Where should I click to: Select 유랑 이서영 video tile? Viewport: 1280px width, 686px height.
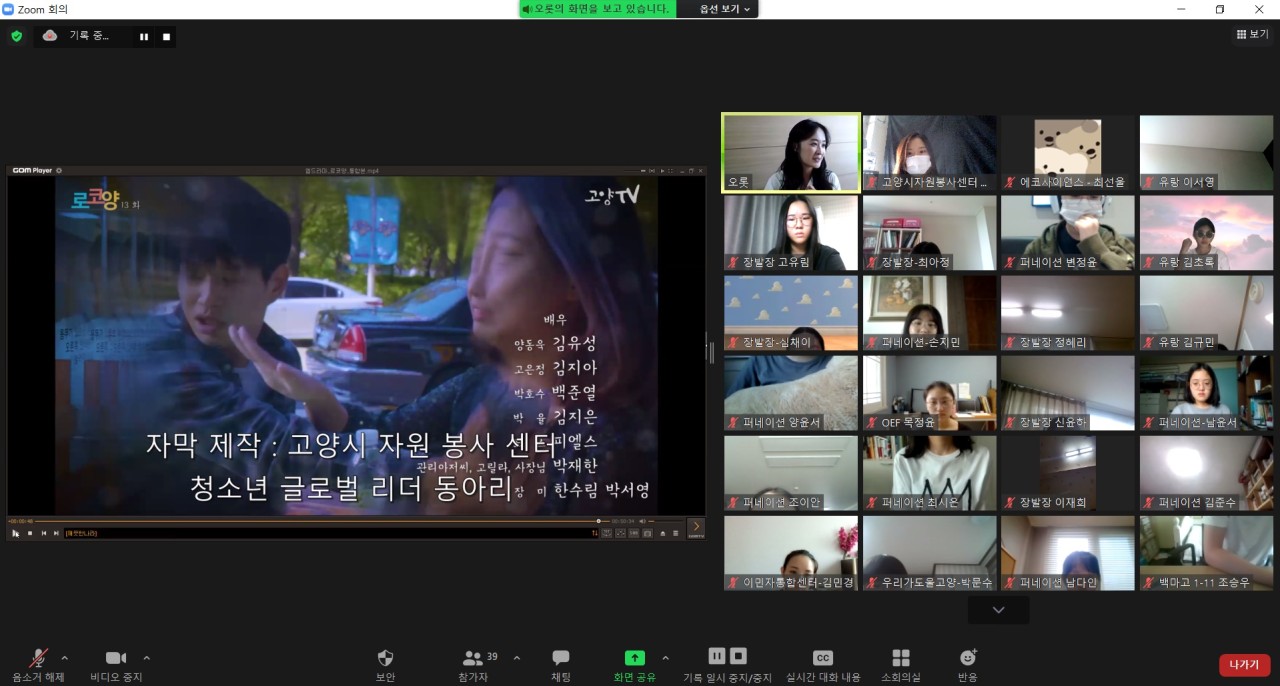point(1207,152)
